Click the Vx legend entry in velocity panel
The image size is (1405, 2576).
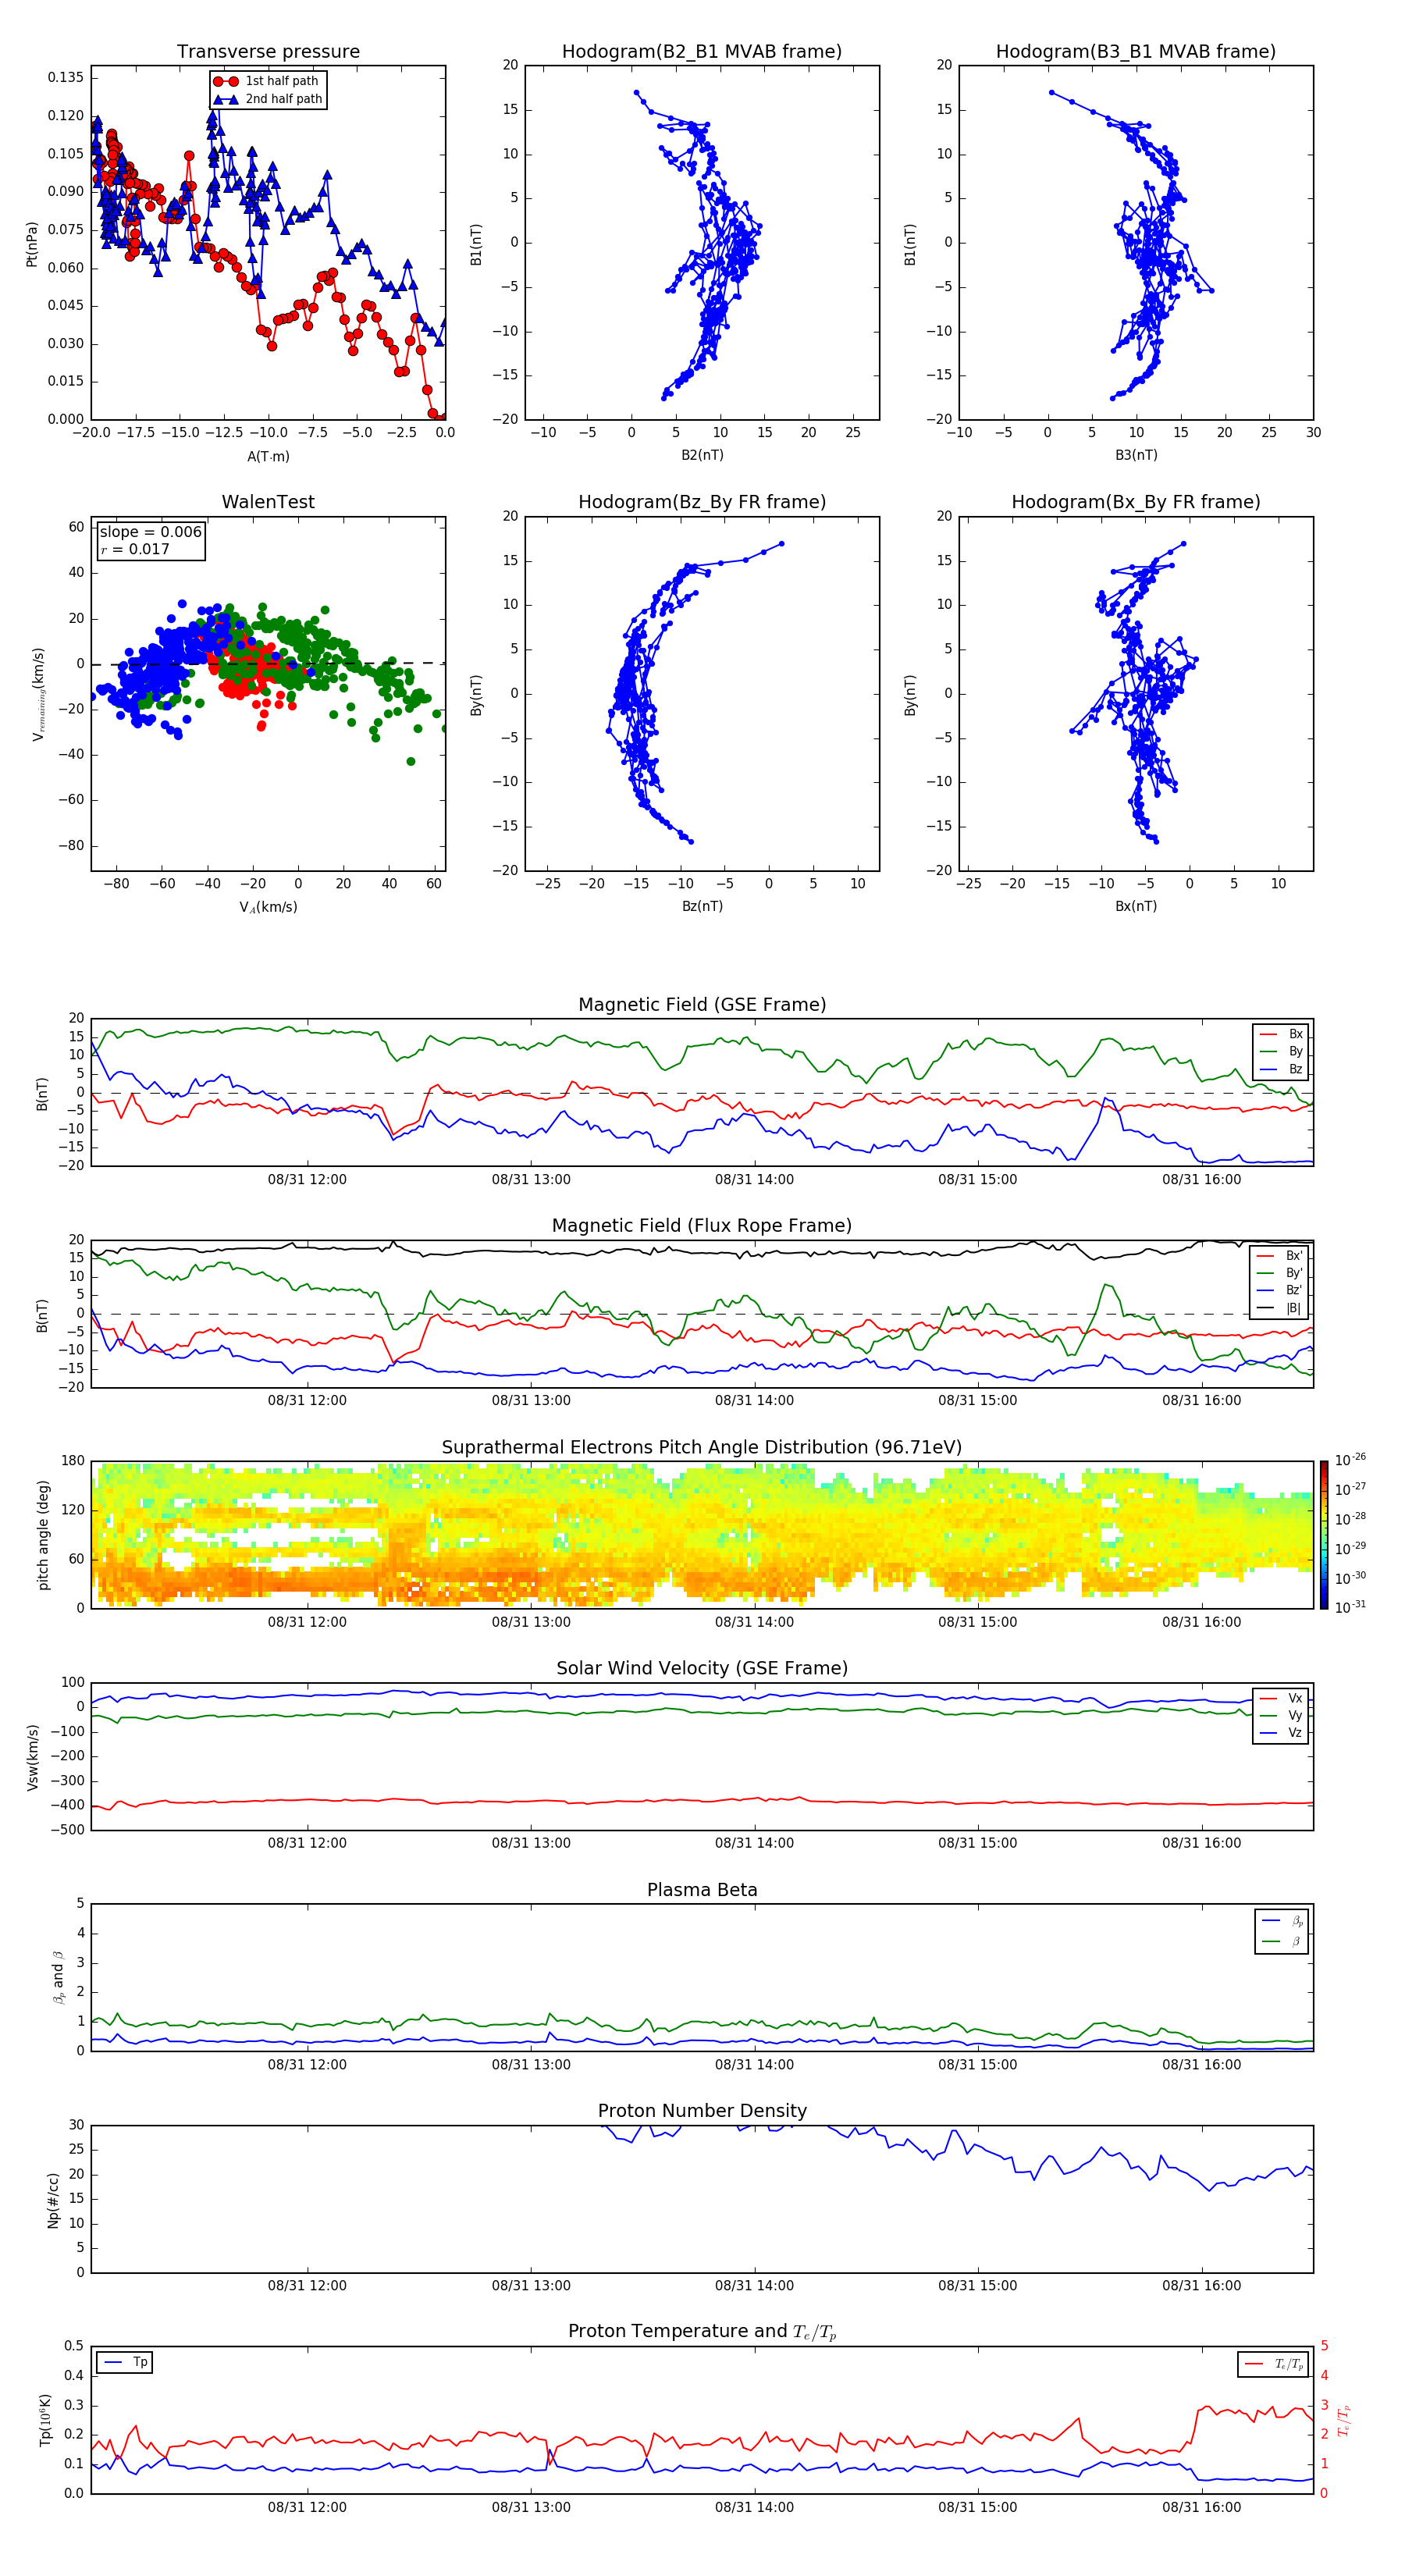(x=1281, y=1698)
